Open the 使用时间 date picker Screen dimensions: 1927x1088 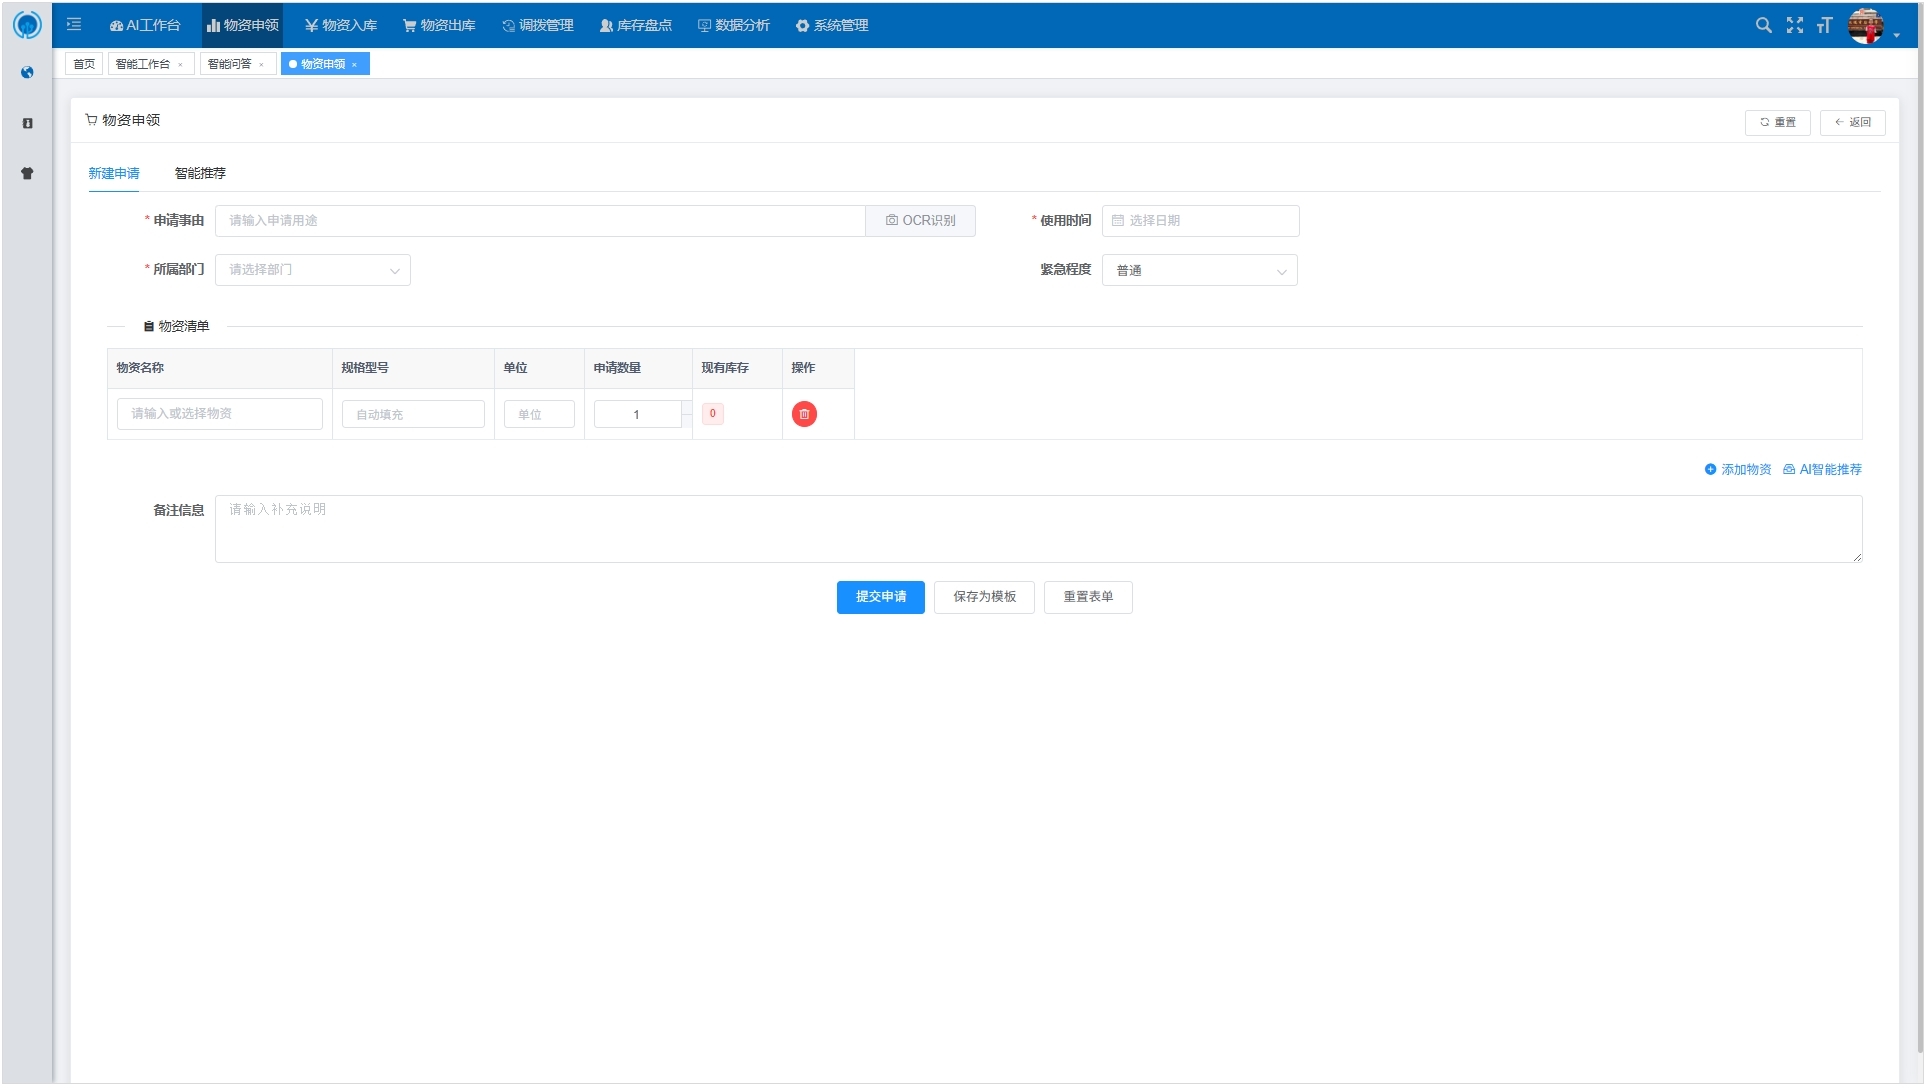1199,221
